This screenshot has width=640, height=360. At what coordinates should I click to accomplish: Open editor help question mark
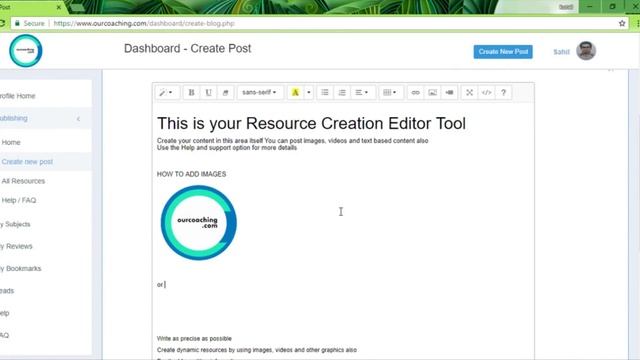(503, 93)
